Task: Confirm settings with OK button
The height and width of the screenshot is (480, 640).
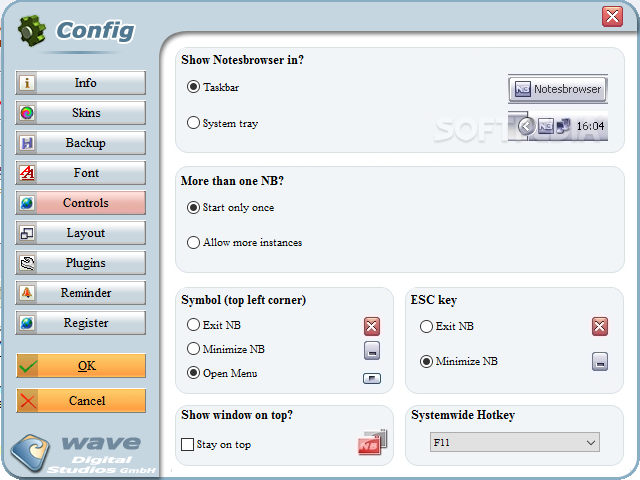Action: (81, 366)
